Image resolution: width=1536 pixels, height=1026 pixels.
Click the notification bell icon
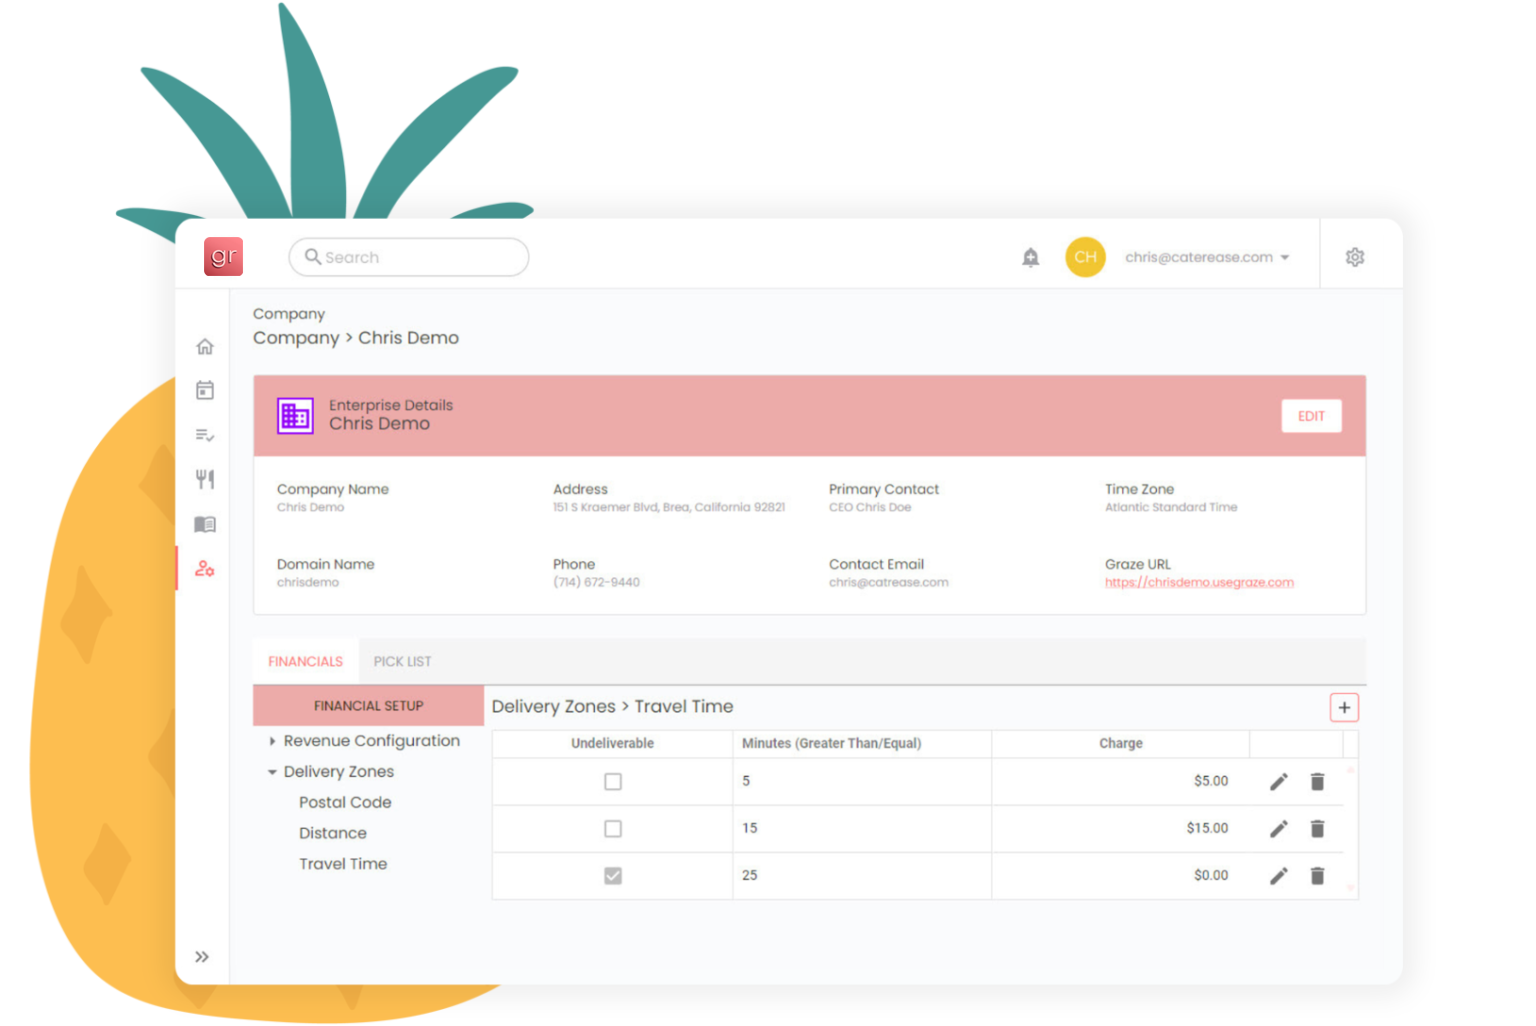pos(1030,258)
